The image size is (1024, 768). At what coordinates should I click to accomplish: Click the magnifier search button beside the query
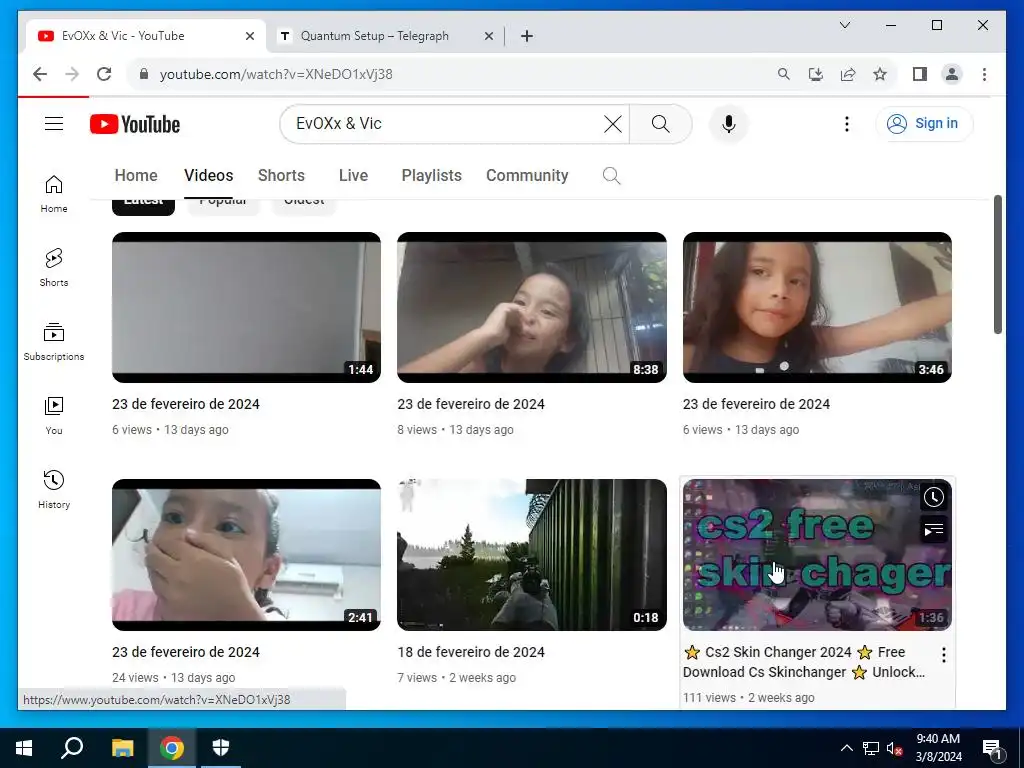click(660, 123)
